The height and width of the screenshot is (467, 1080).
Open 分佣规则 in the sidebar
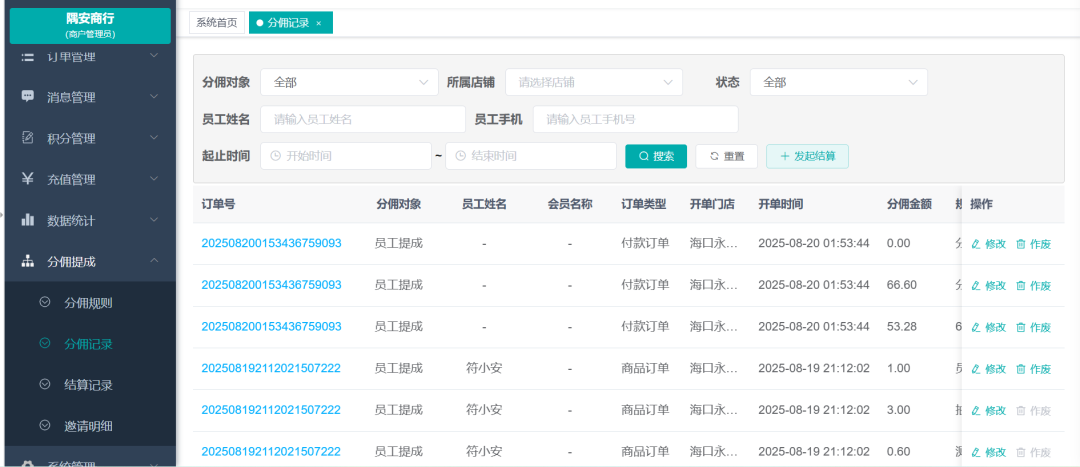tap(88, 303)
